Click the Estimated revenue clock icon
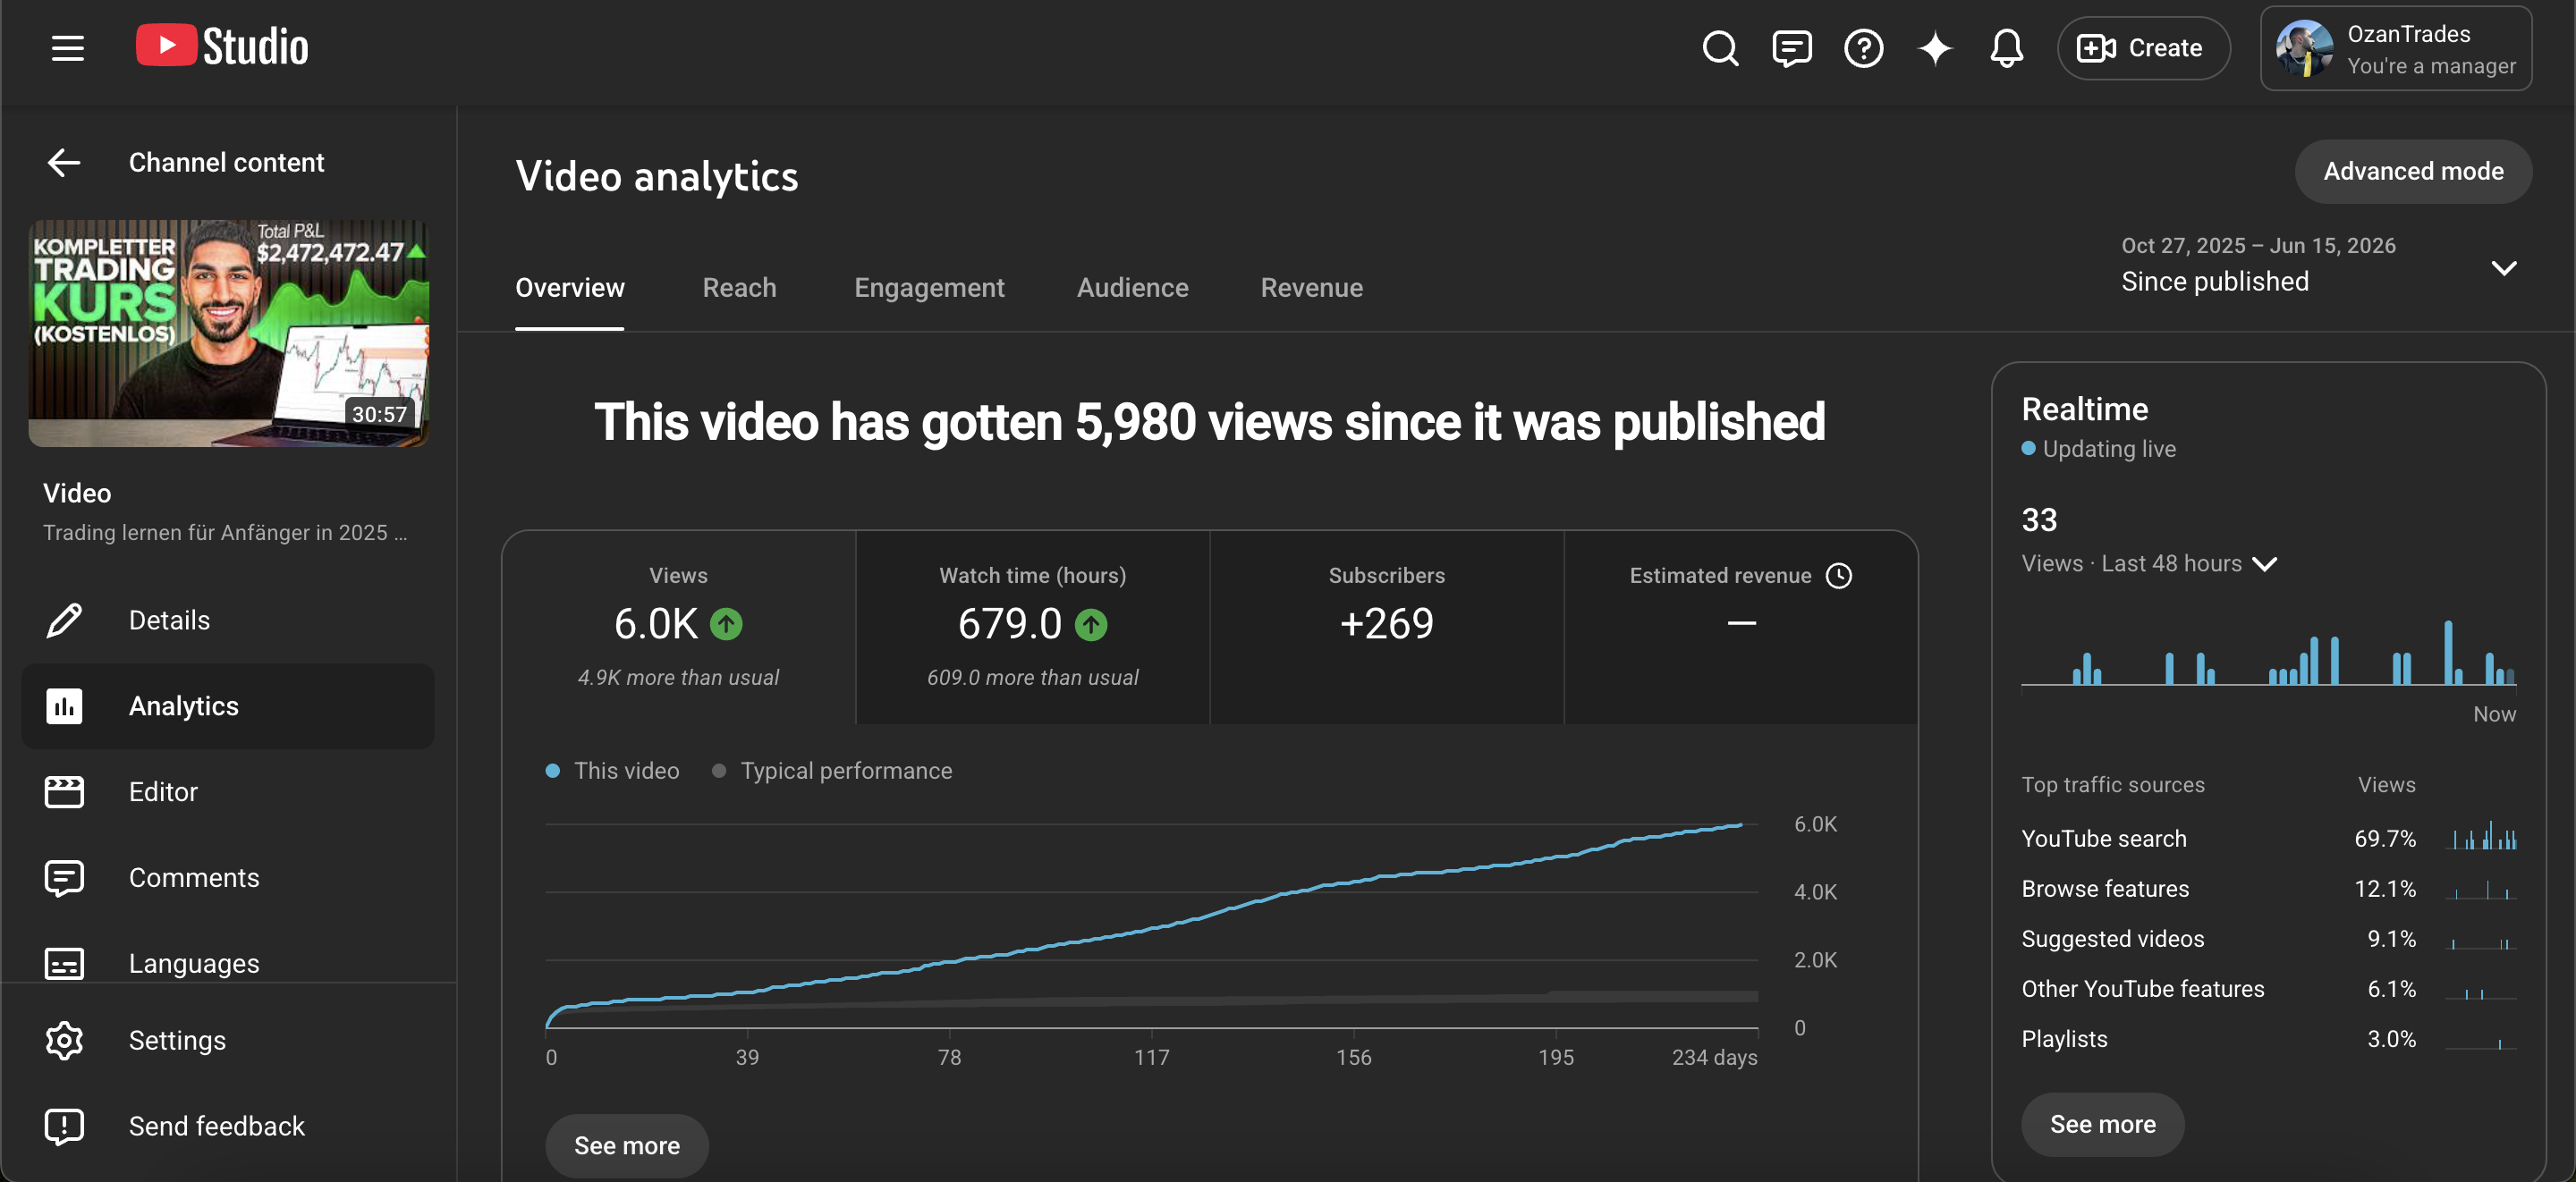 tap(1838, 575)
